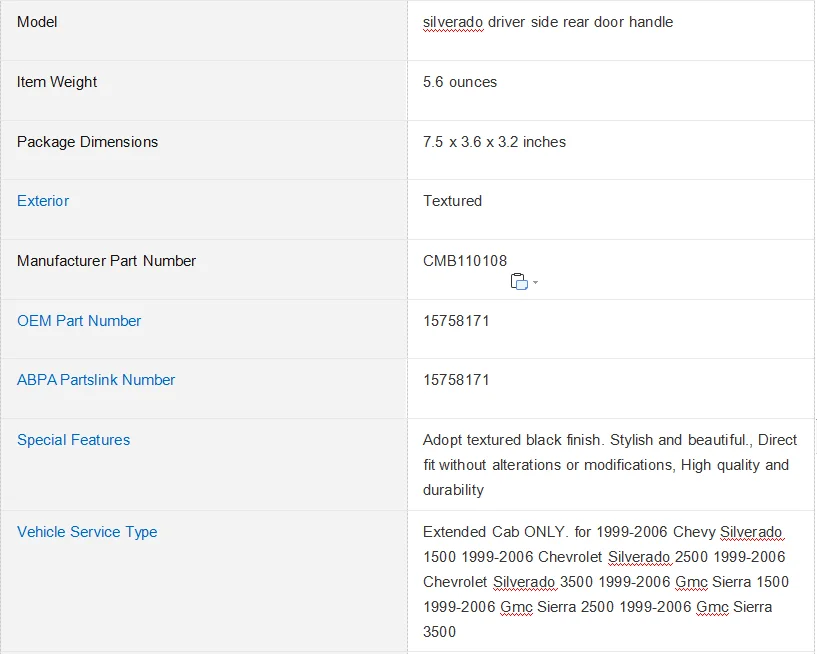Select the '5.6 ounces' value
The height and width of the screenshot is (654, 817).
click(460, 82)
